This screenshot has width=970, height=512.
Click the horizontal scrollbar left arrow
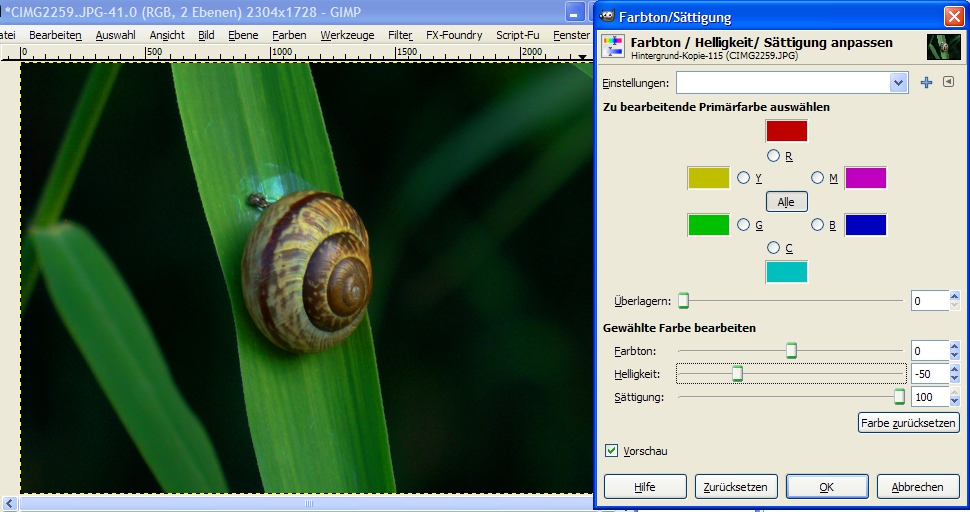pyautogui.click(x=9, y=503)
